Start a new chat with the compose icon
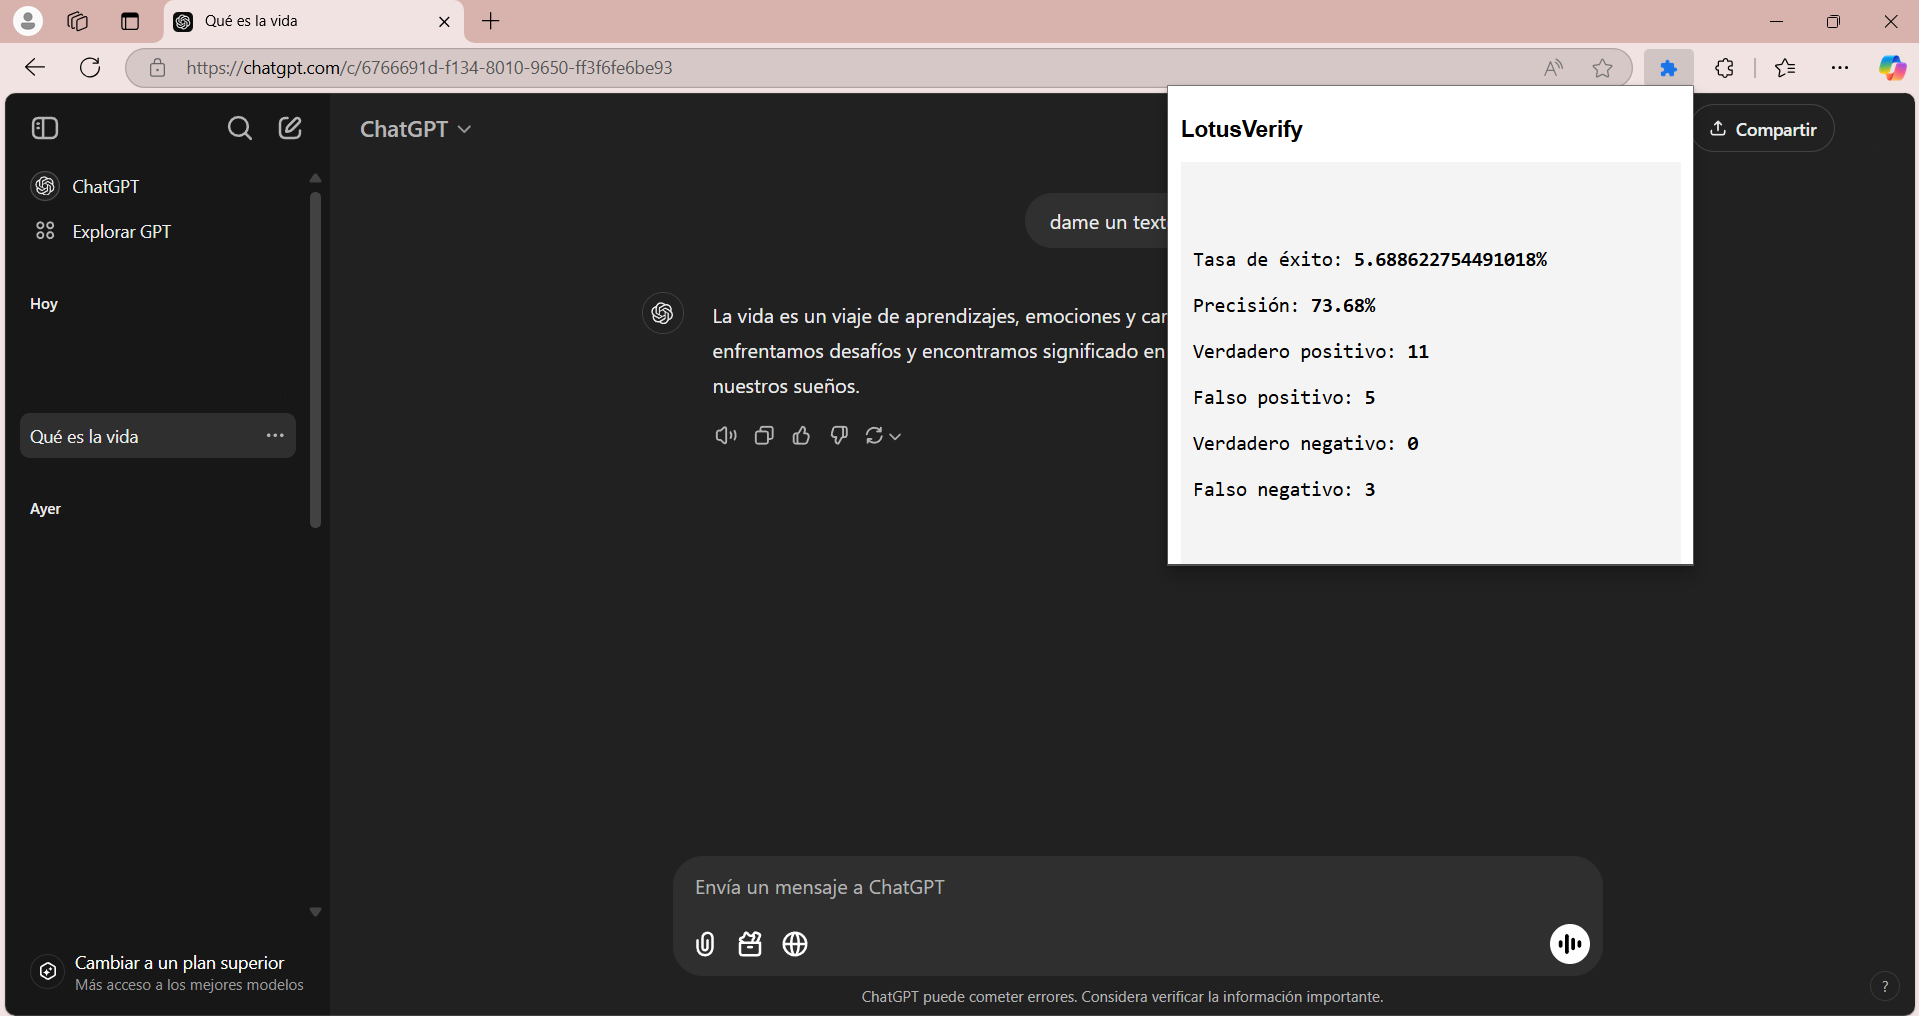This screenshot has height=1016, width=1919. tap(289, 128)
